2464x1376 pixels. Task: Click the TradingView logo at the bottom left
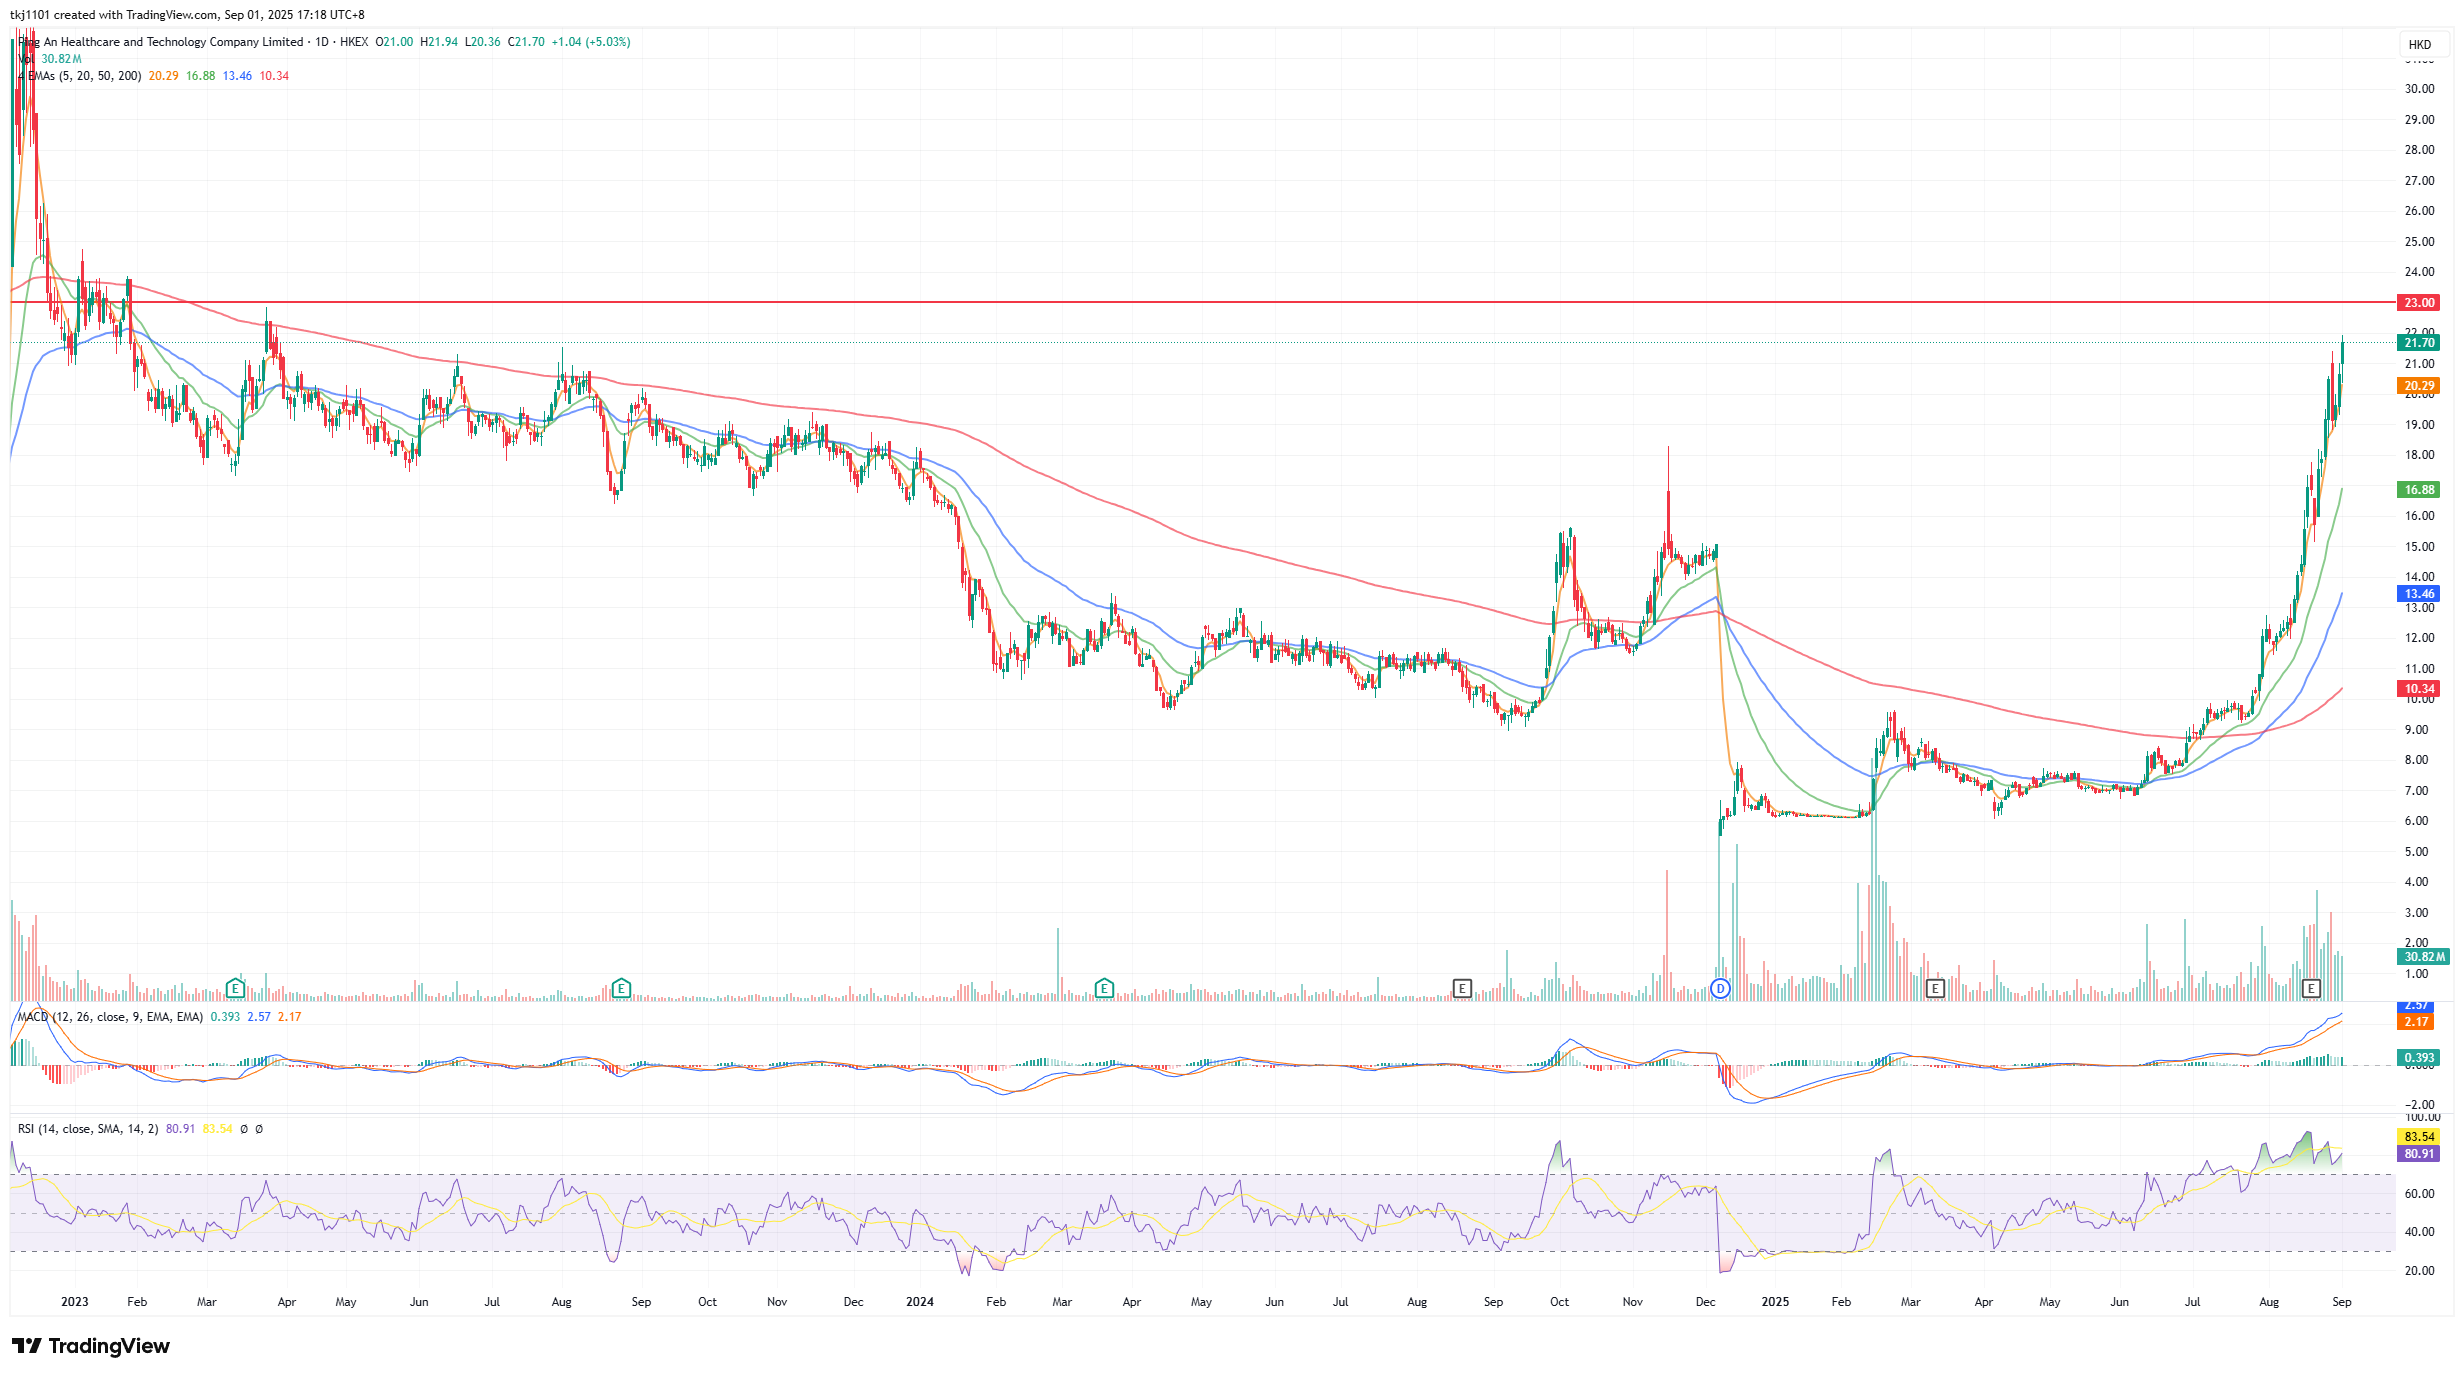coord(91,1346)
